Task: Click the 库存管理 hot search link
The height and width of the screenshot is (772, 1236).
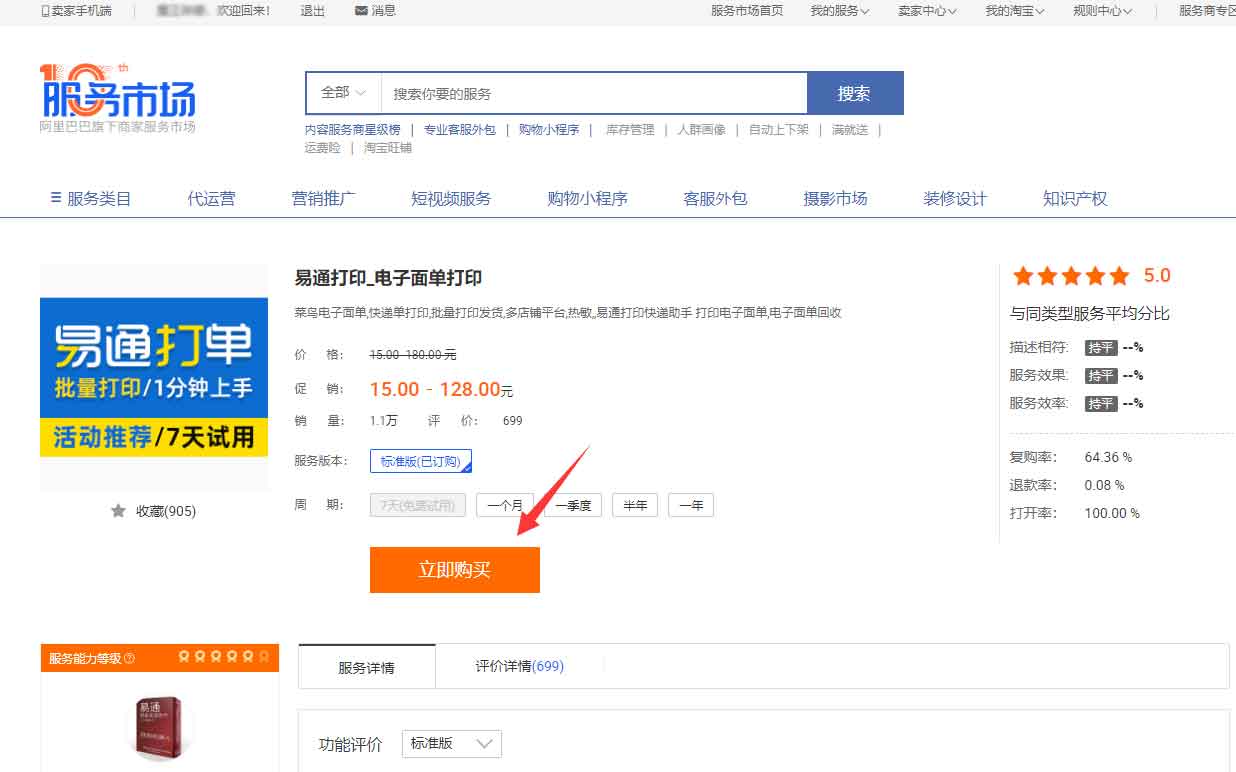Action: click(630, 130)
